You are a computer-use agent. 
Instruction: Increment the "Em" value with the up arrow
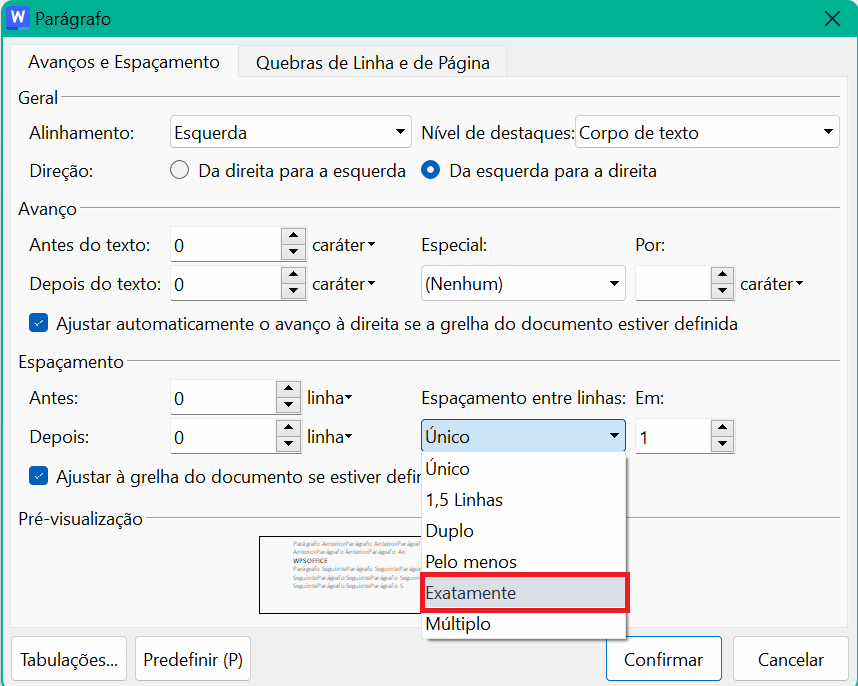pyautogui.click(x=721, y=429)
